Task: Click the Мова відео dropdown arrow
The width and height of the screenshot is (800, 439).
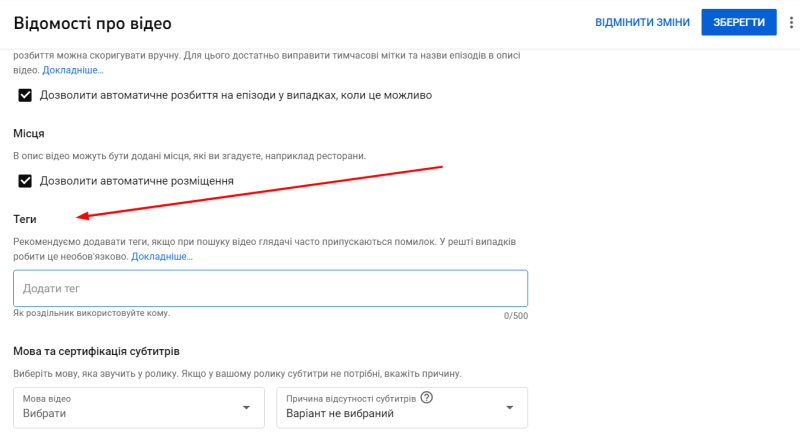Action: point(246,407)
